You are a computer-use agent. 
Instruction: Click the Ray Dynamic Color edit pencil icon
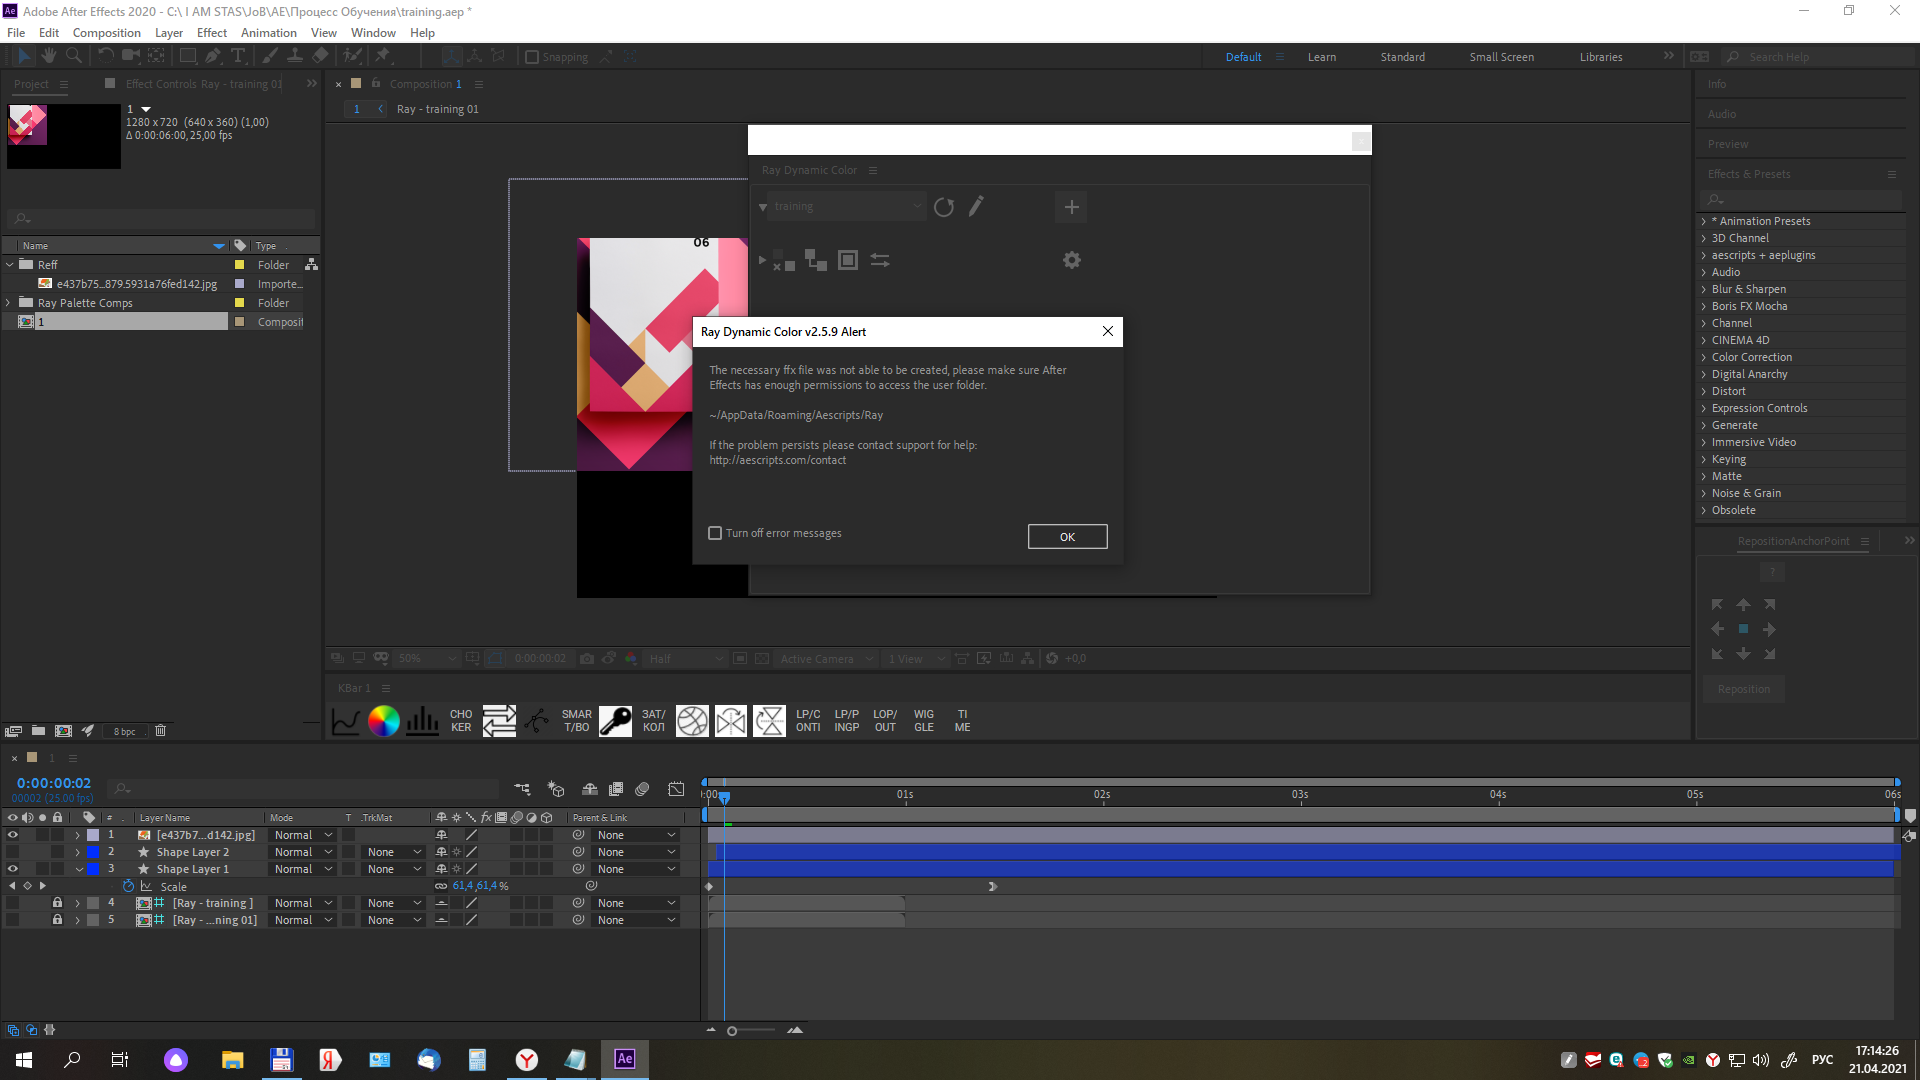click(977, 206)
